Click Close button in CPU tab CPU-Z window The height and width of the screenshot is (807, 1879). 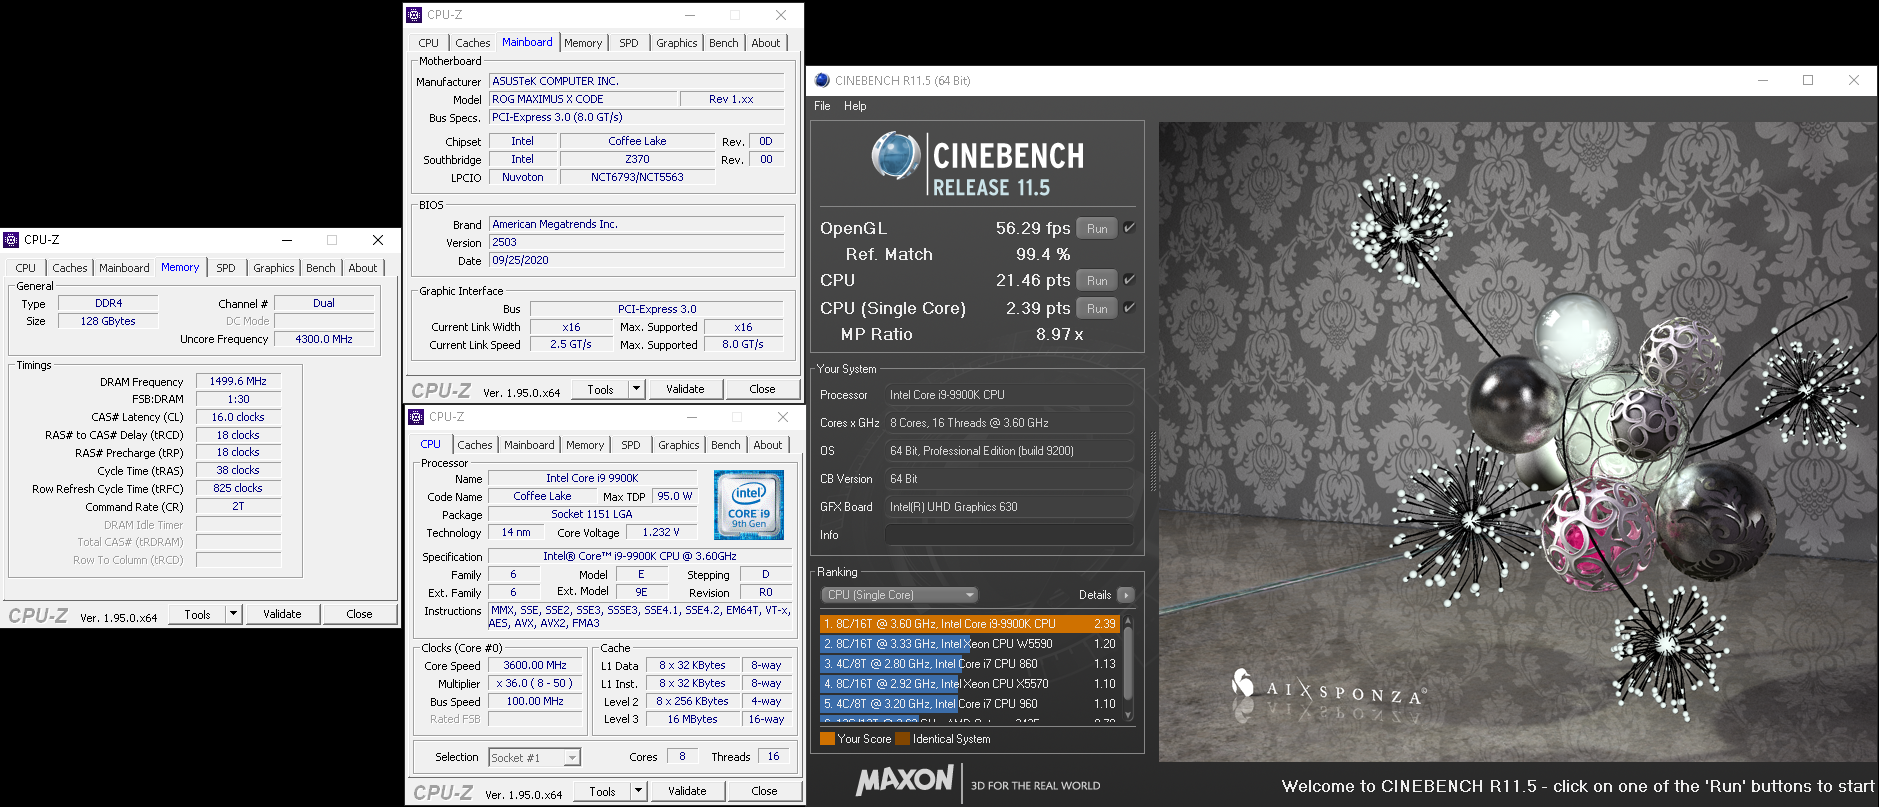coord(764,791)
